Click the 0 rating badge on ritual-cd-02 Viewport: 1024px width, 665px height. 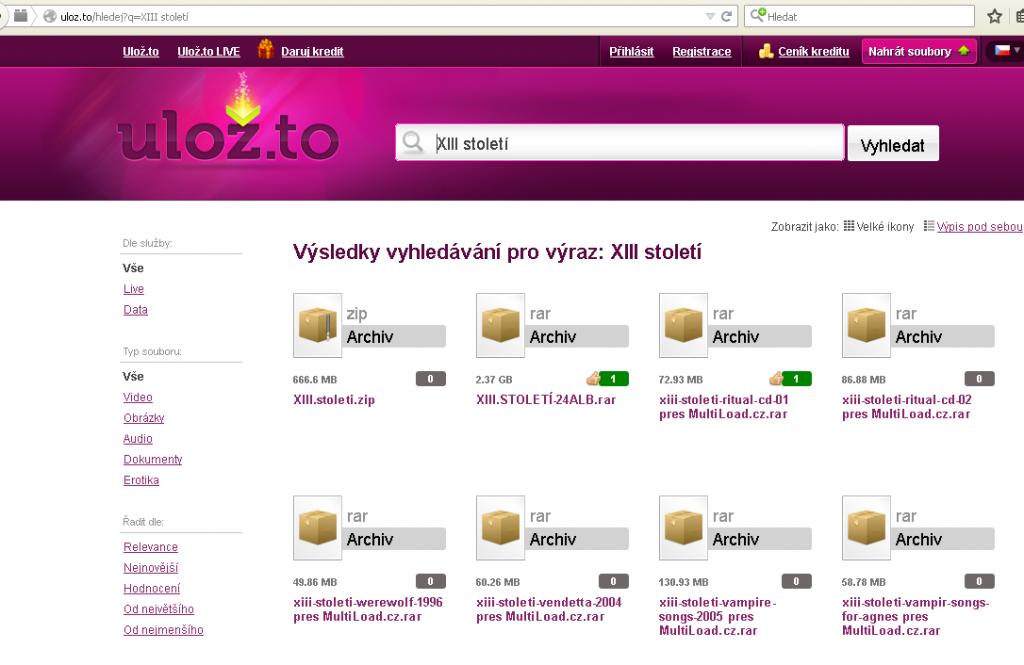[x=979, y=379]
